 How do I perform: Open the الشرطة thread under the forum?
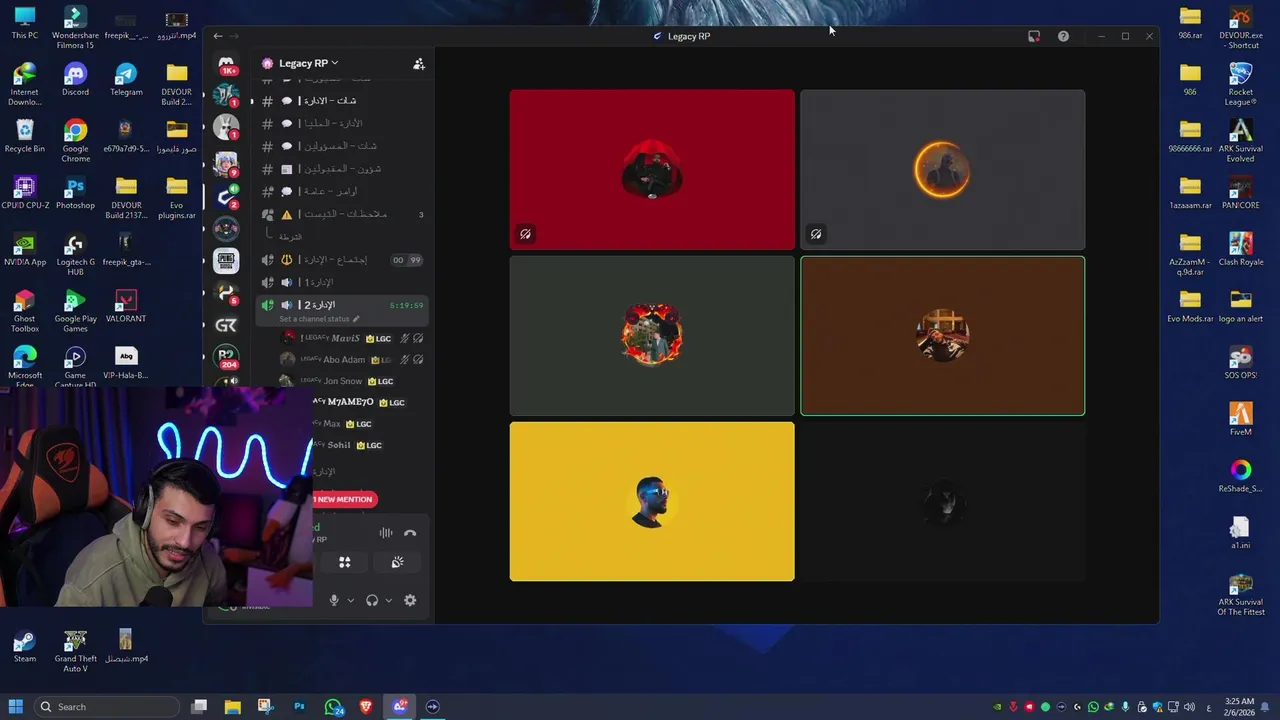pyautogui.click(x=290, y=237)
